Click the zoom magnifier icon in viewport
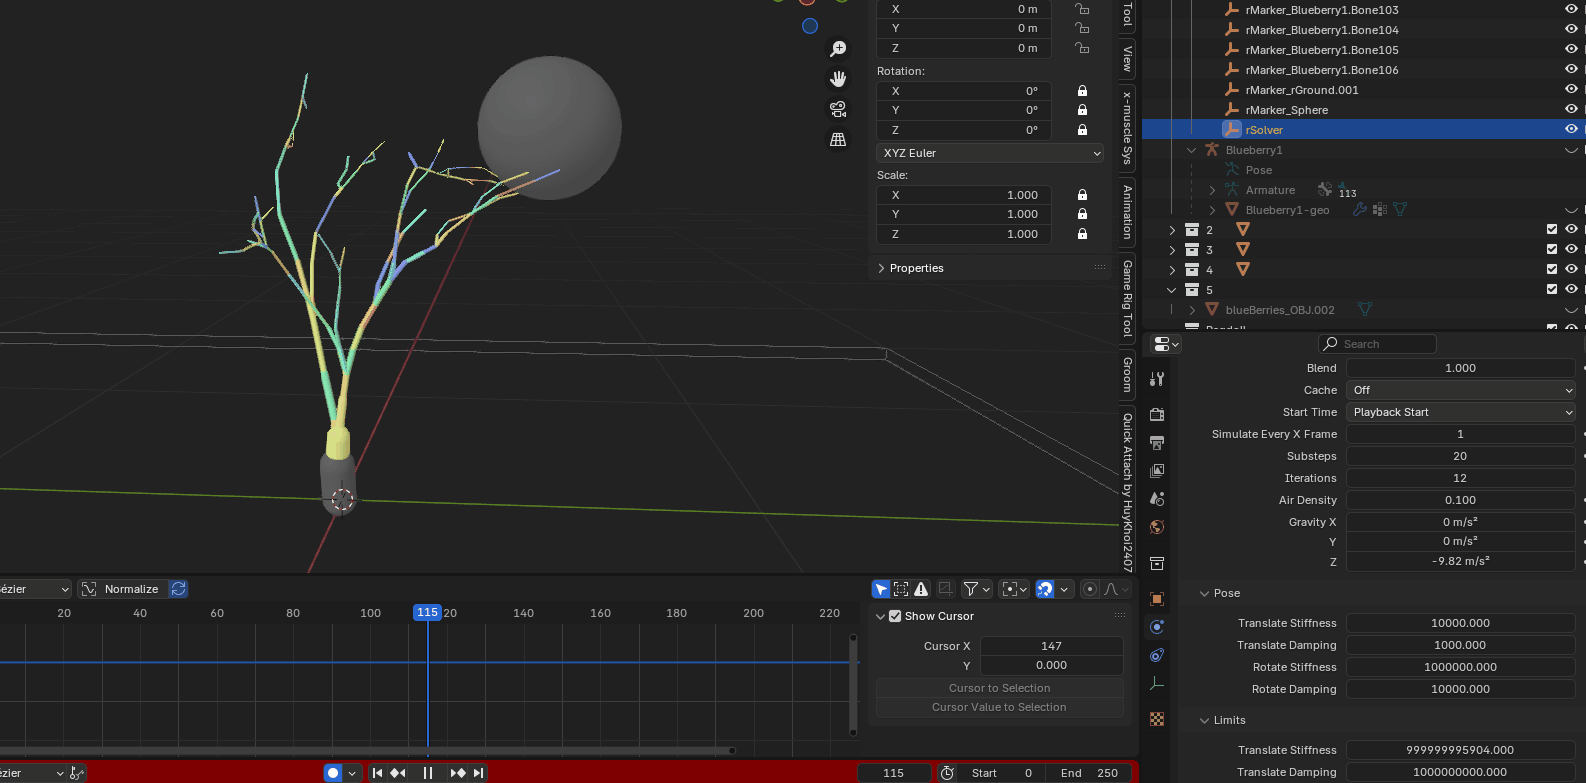The width and height of the screenshot is (1586, 783). tap(838, 49)
